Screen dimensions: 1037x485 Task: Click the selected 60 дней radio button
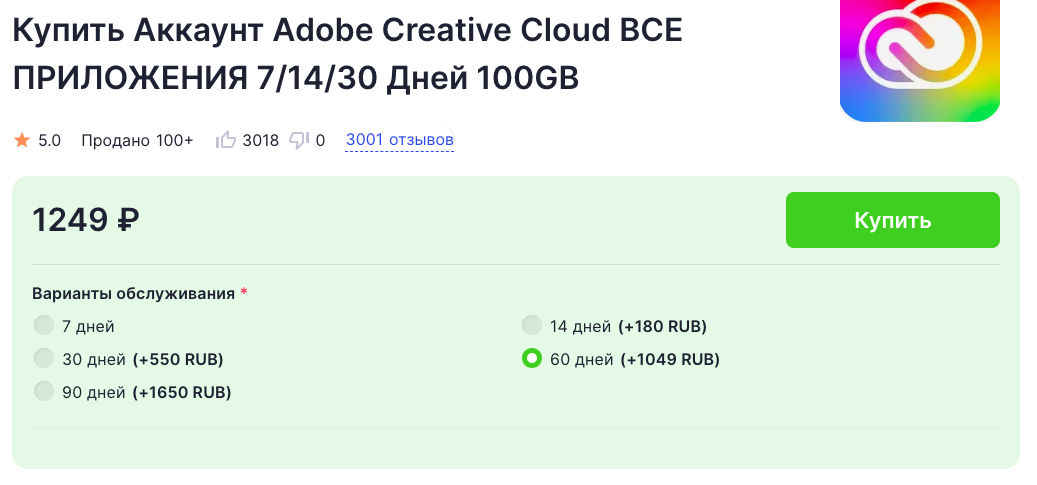point(532,358)
